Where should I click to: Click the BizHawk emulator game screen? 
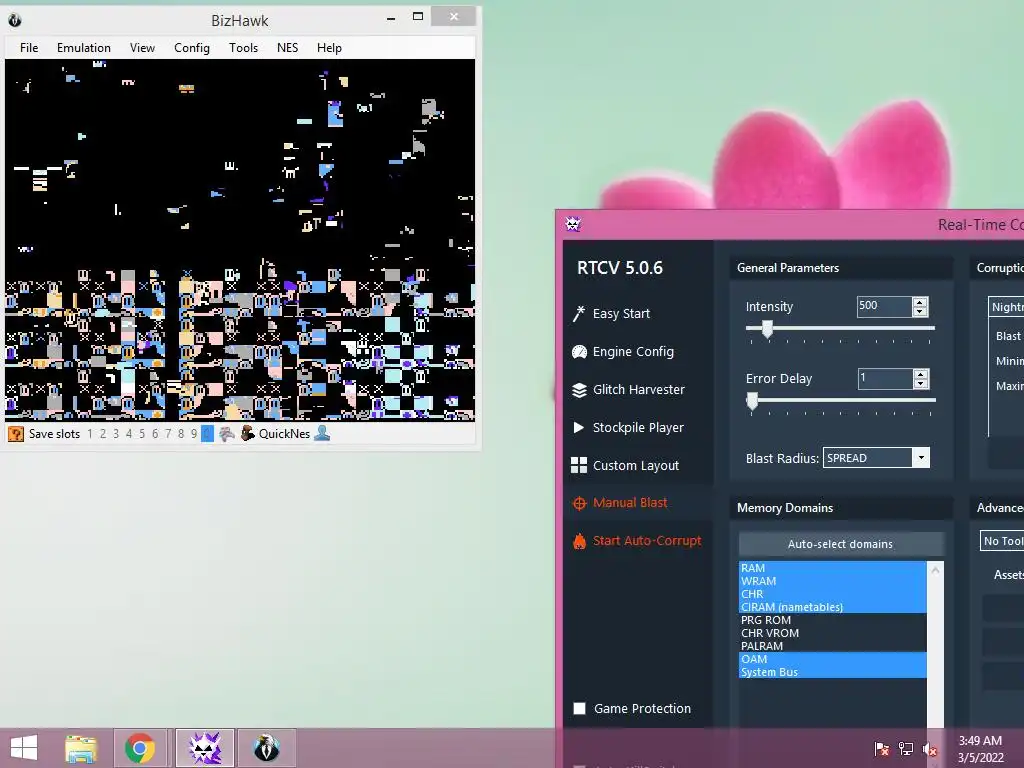point(240,240)
